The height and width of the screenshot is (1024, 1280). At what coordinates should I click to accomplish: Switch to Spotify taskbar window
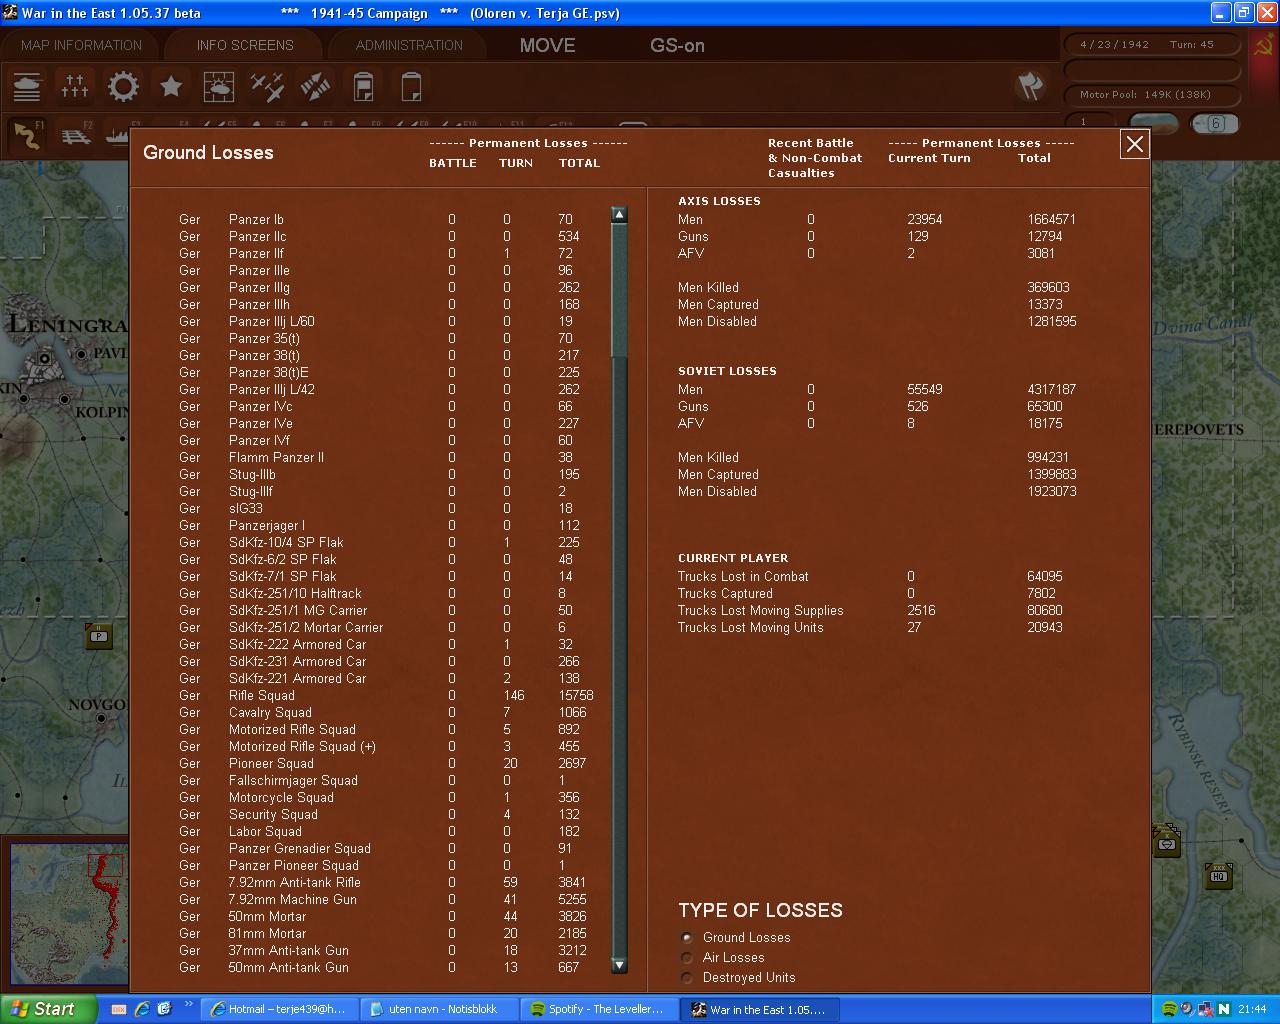coord(598,1009)
